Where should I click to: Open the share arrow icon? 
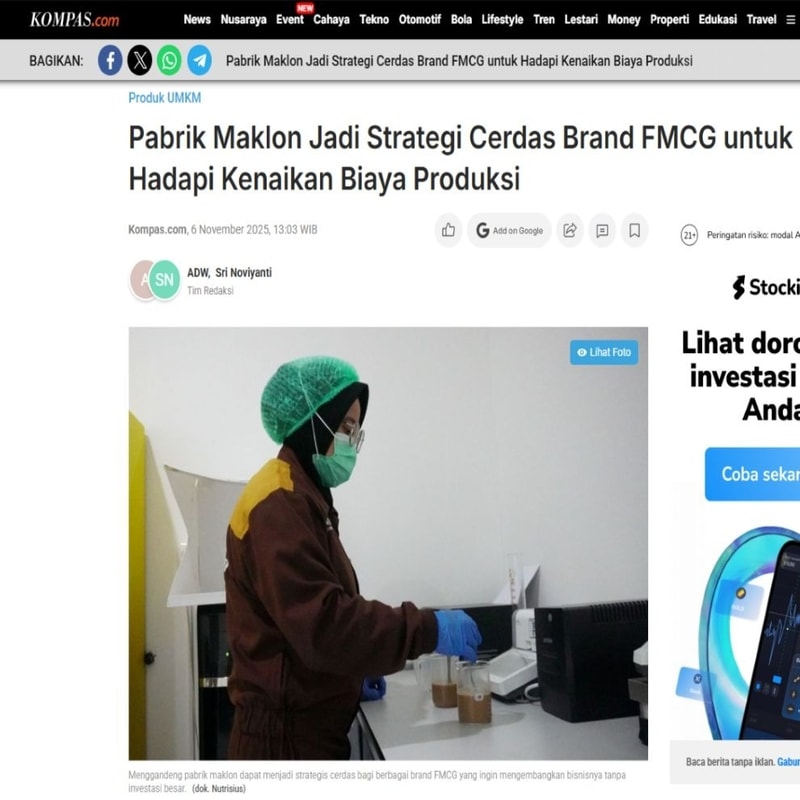click(570, 230)
